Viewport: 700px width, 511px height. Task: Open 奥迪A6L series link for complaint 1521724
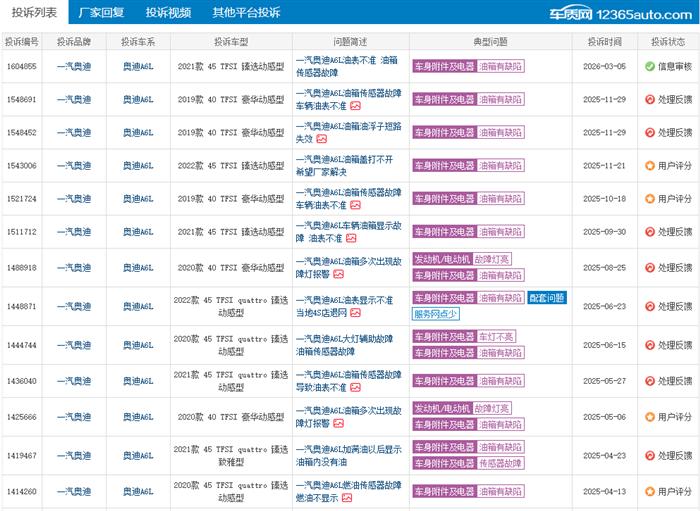(x=138, y=199)
